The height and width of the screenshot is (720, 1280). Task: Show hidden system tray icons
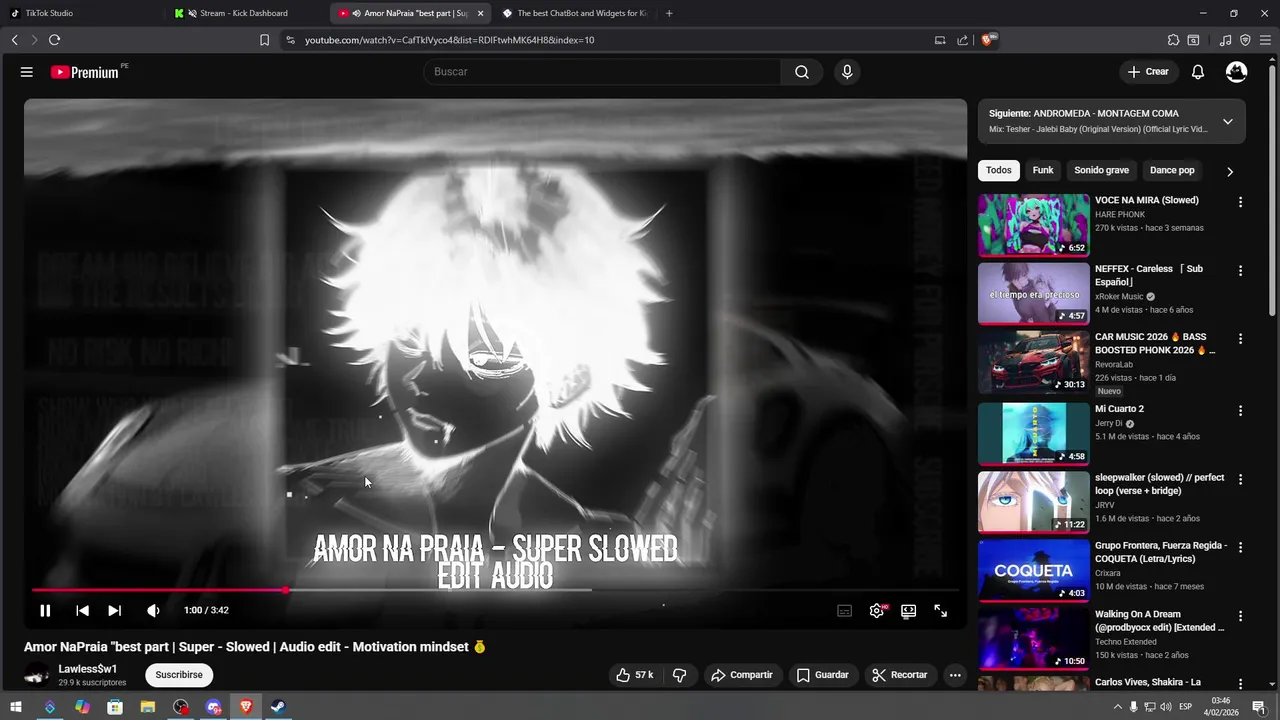pyautogui.click(x=1118, y=707)
